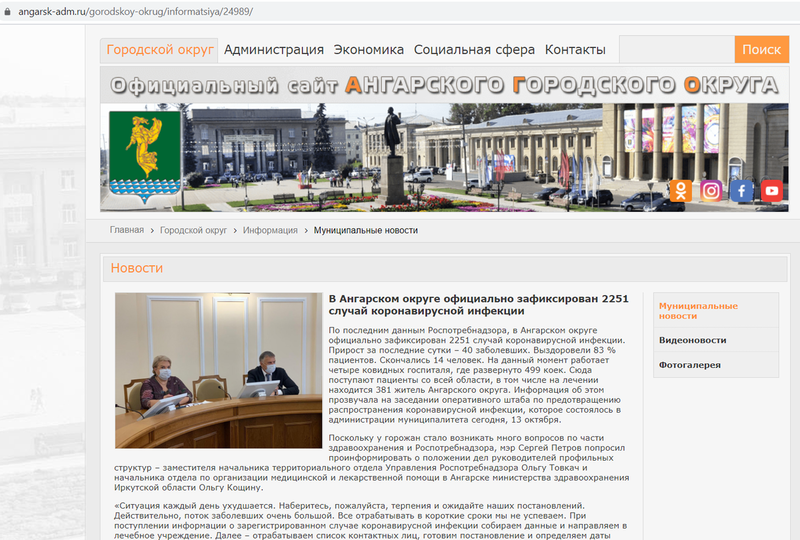This screenshot has width=800, height=540.
Task: Open the Экономика menu
Action: click(x=369, y=50)
